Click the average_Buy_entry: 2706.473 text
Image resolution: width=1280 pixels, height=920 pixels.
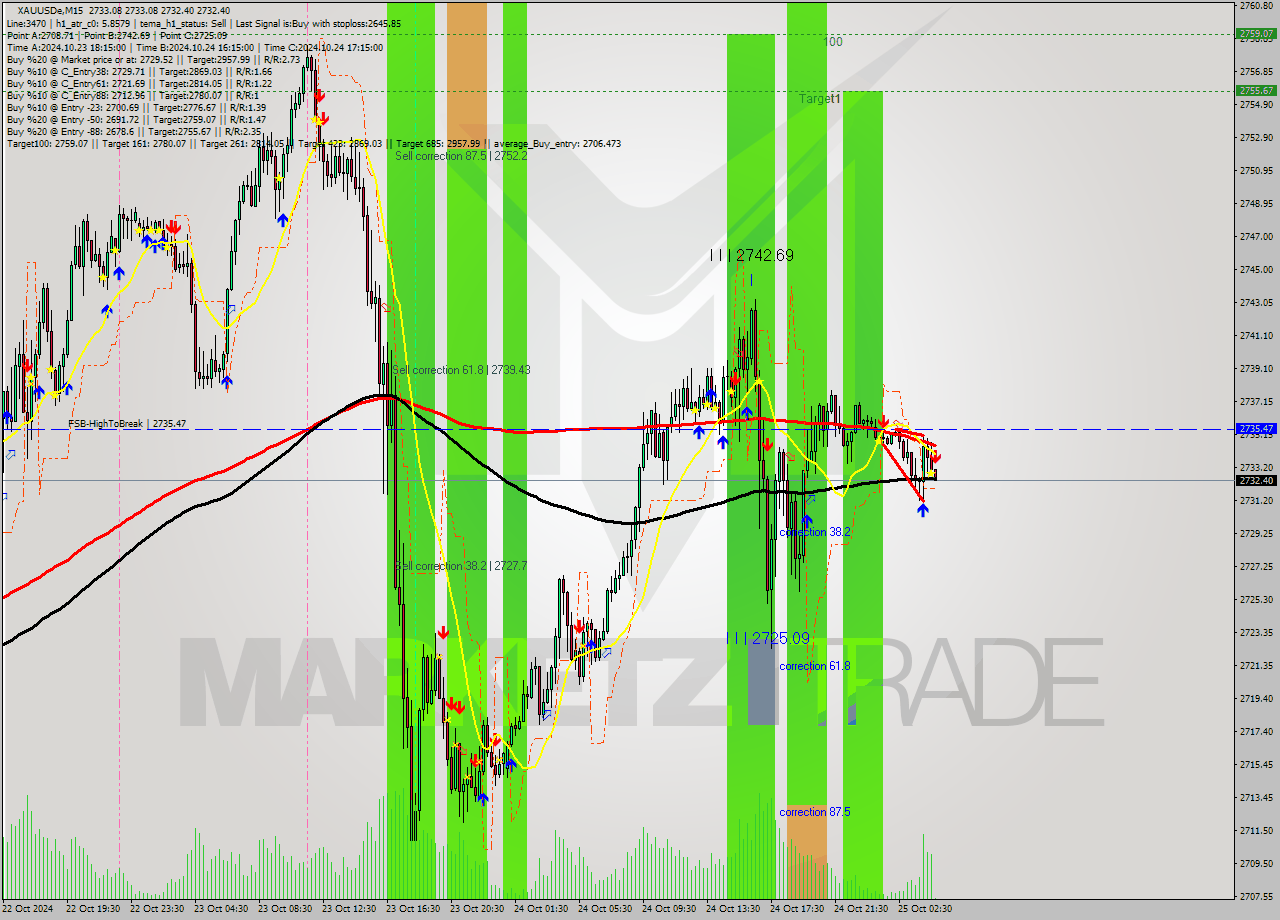tap(557, 143)
